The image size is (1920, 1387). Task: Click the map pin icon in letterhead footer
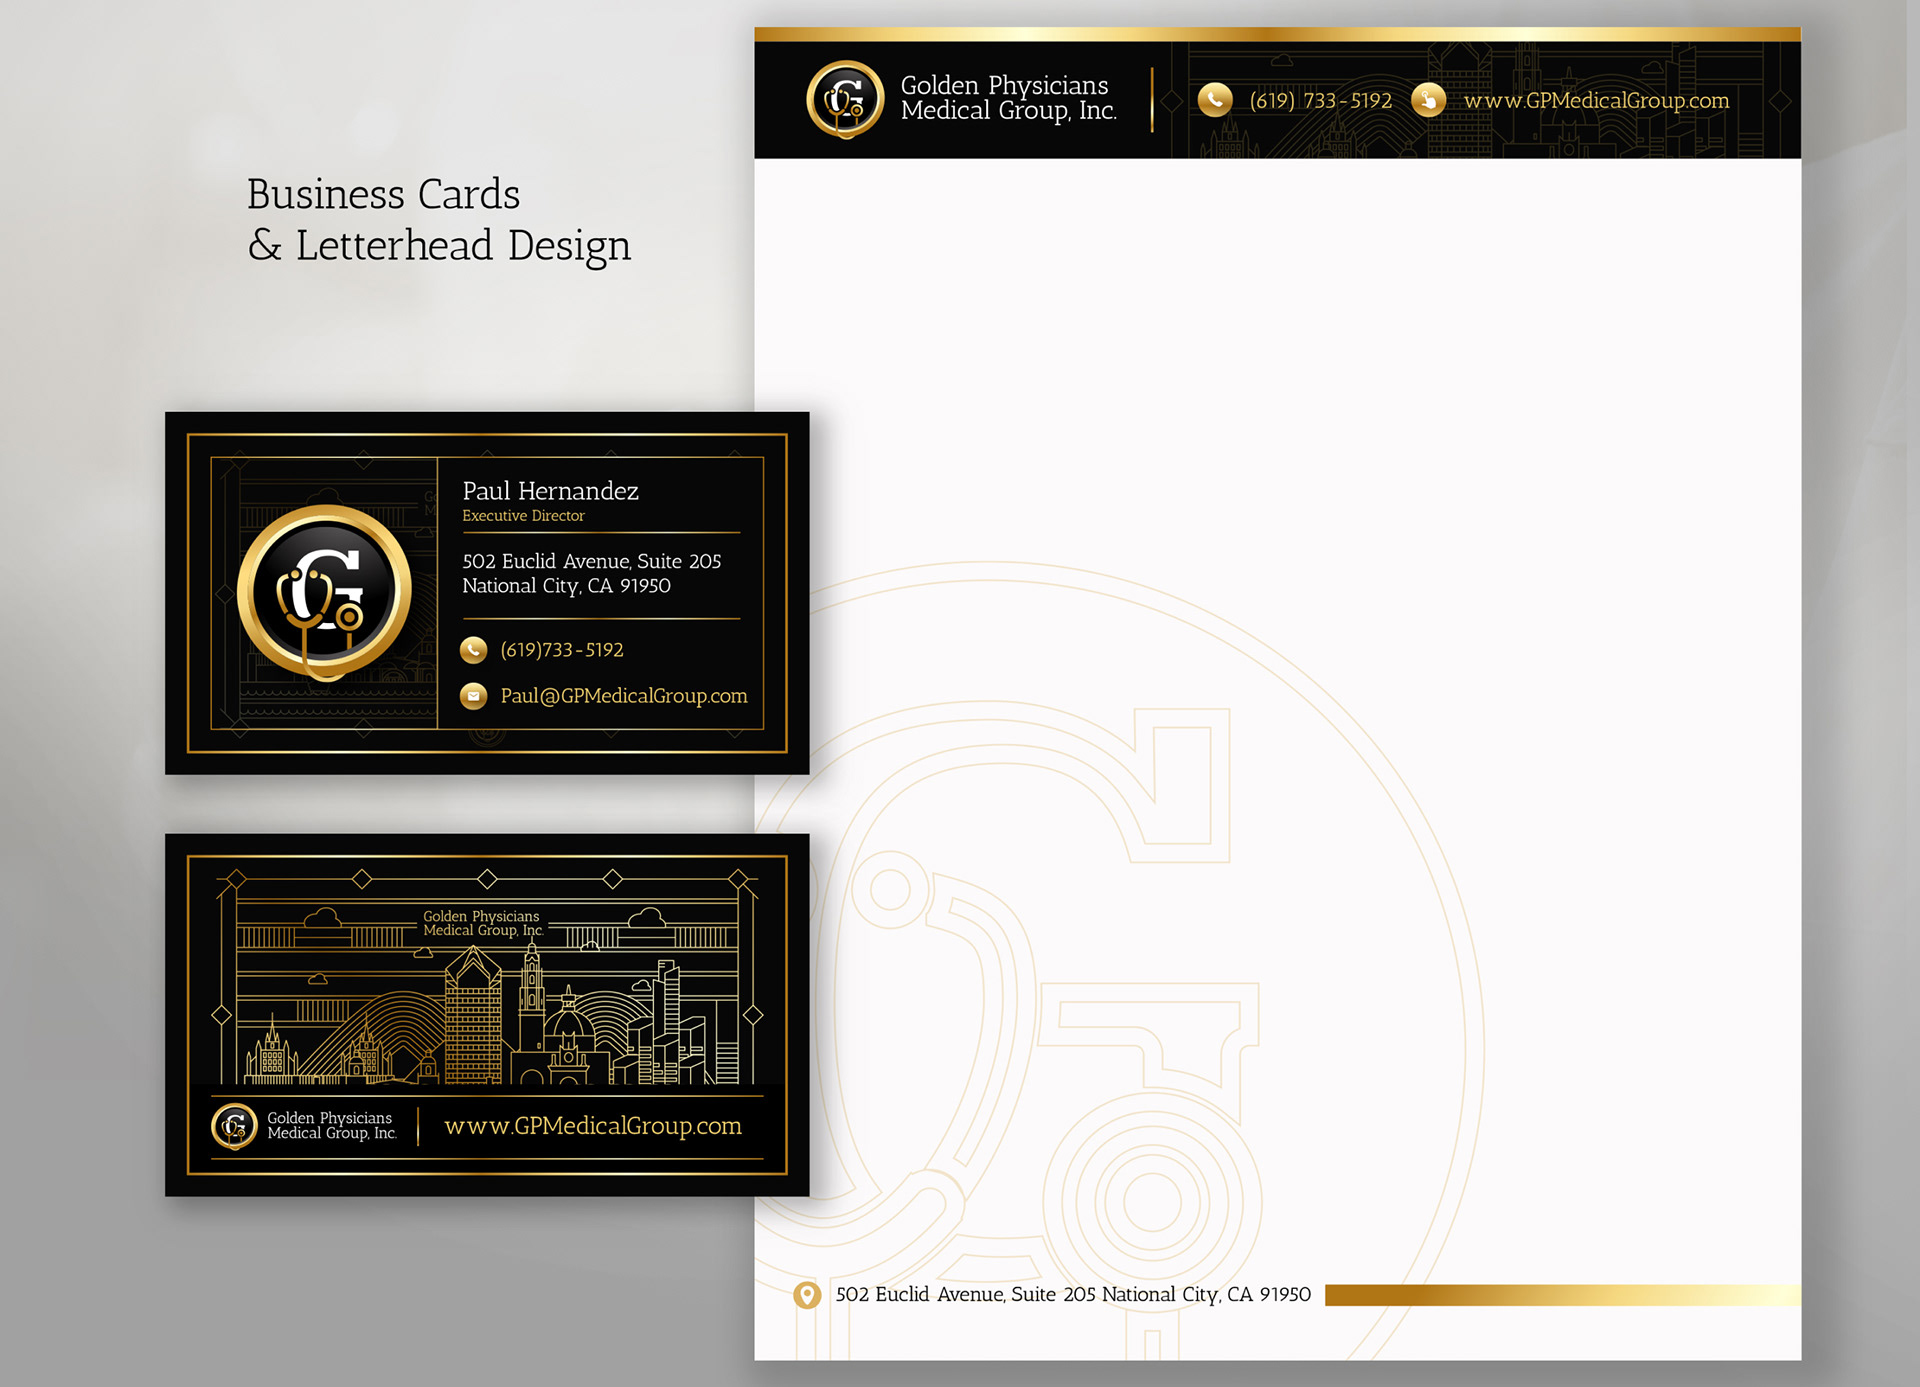807,1295
